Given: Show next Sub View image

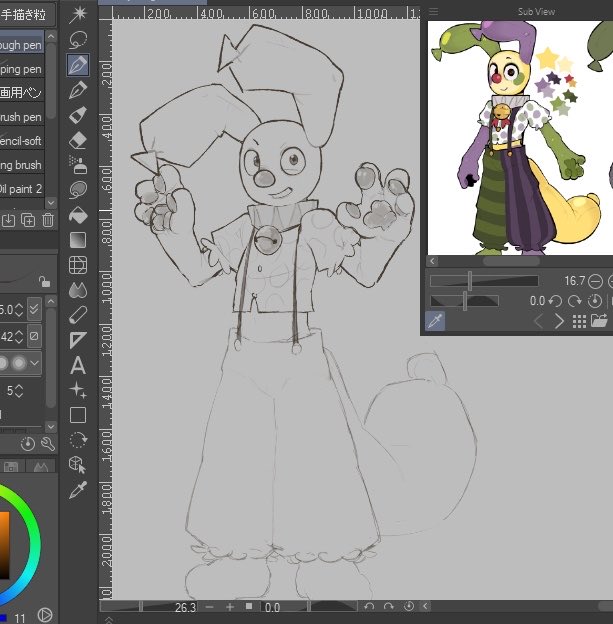Looking at the screenshot, I should (x=559, y=321).
